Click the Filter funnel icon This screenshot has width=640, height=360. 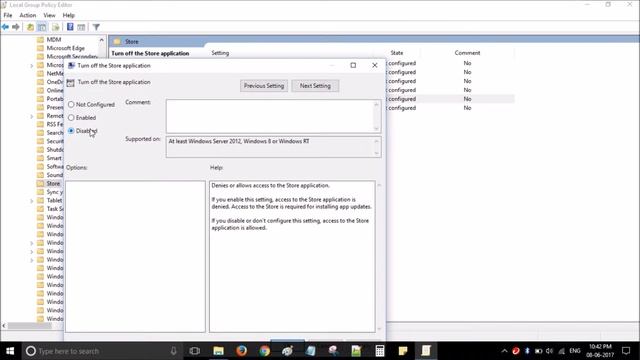pos(96,27)
